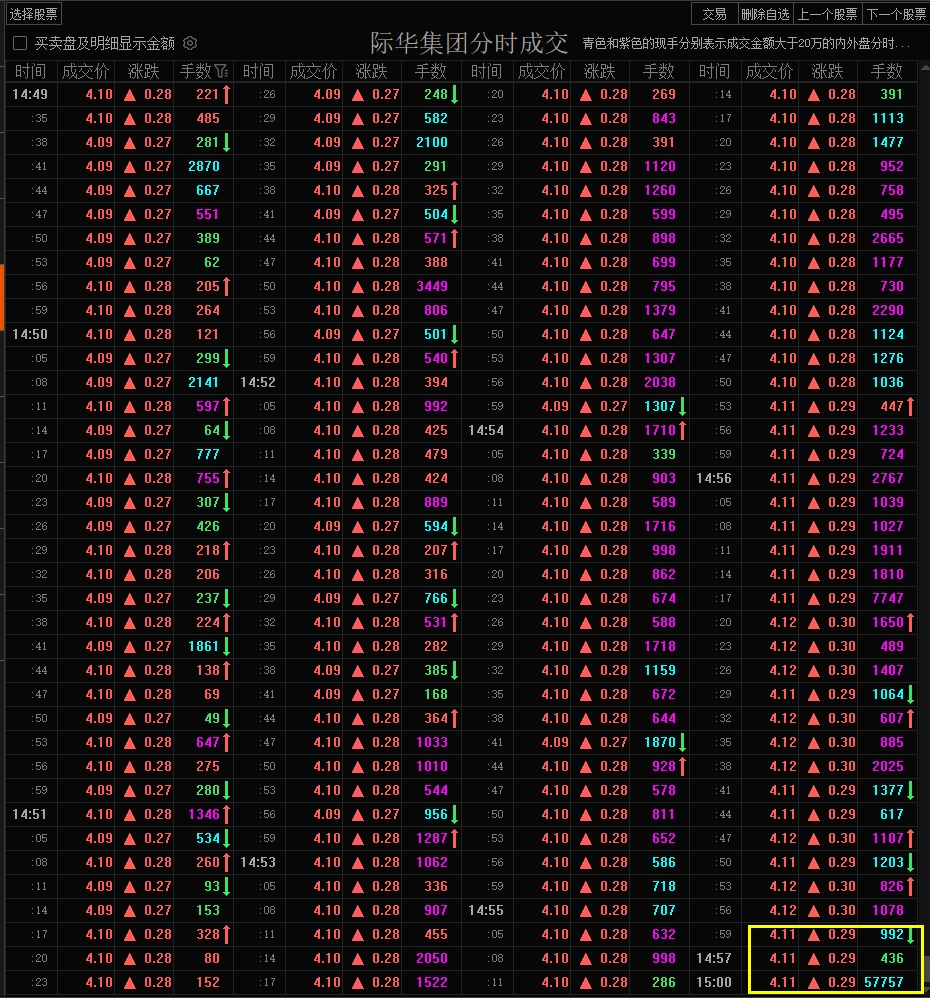Select the 14:57 time cell
This screenshot has height=998, width=930.
(714, 958)
